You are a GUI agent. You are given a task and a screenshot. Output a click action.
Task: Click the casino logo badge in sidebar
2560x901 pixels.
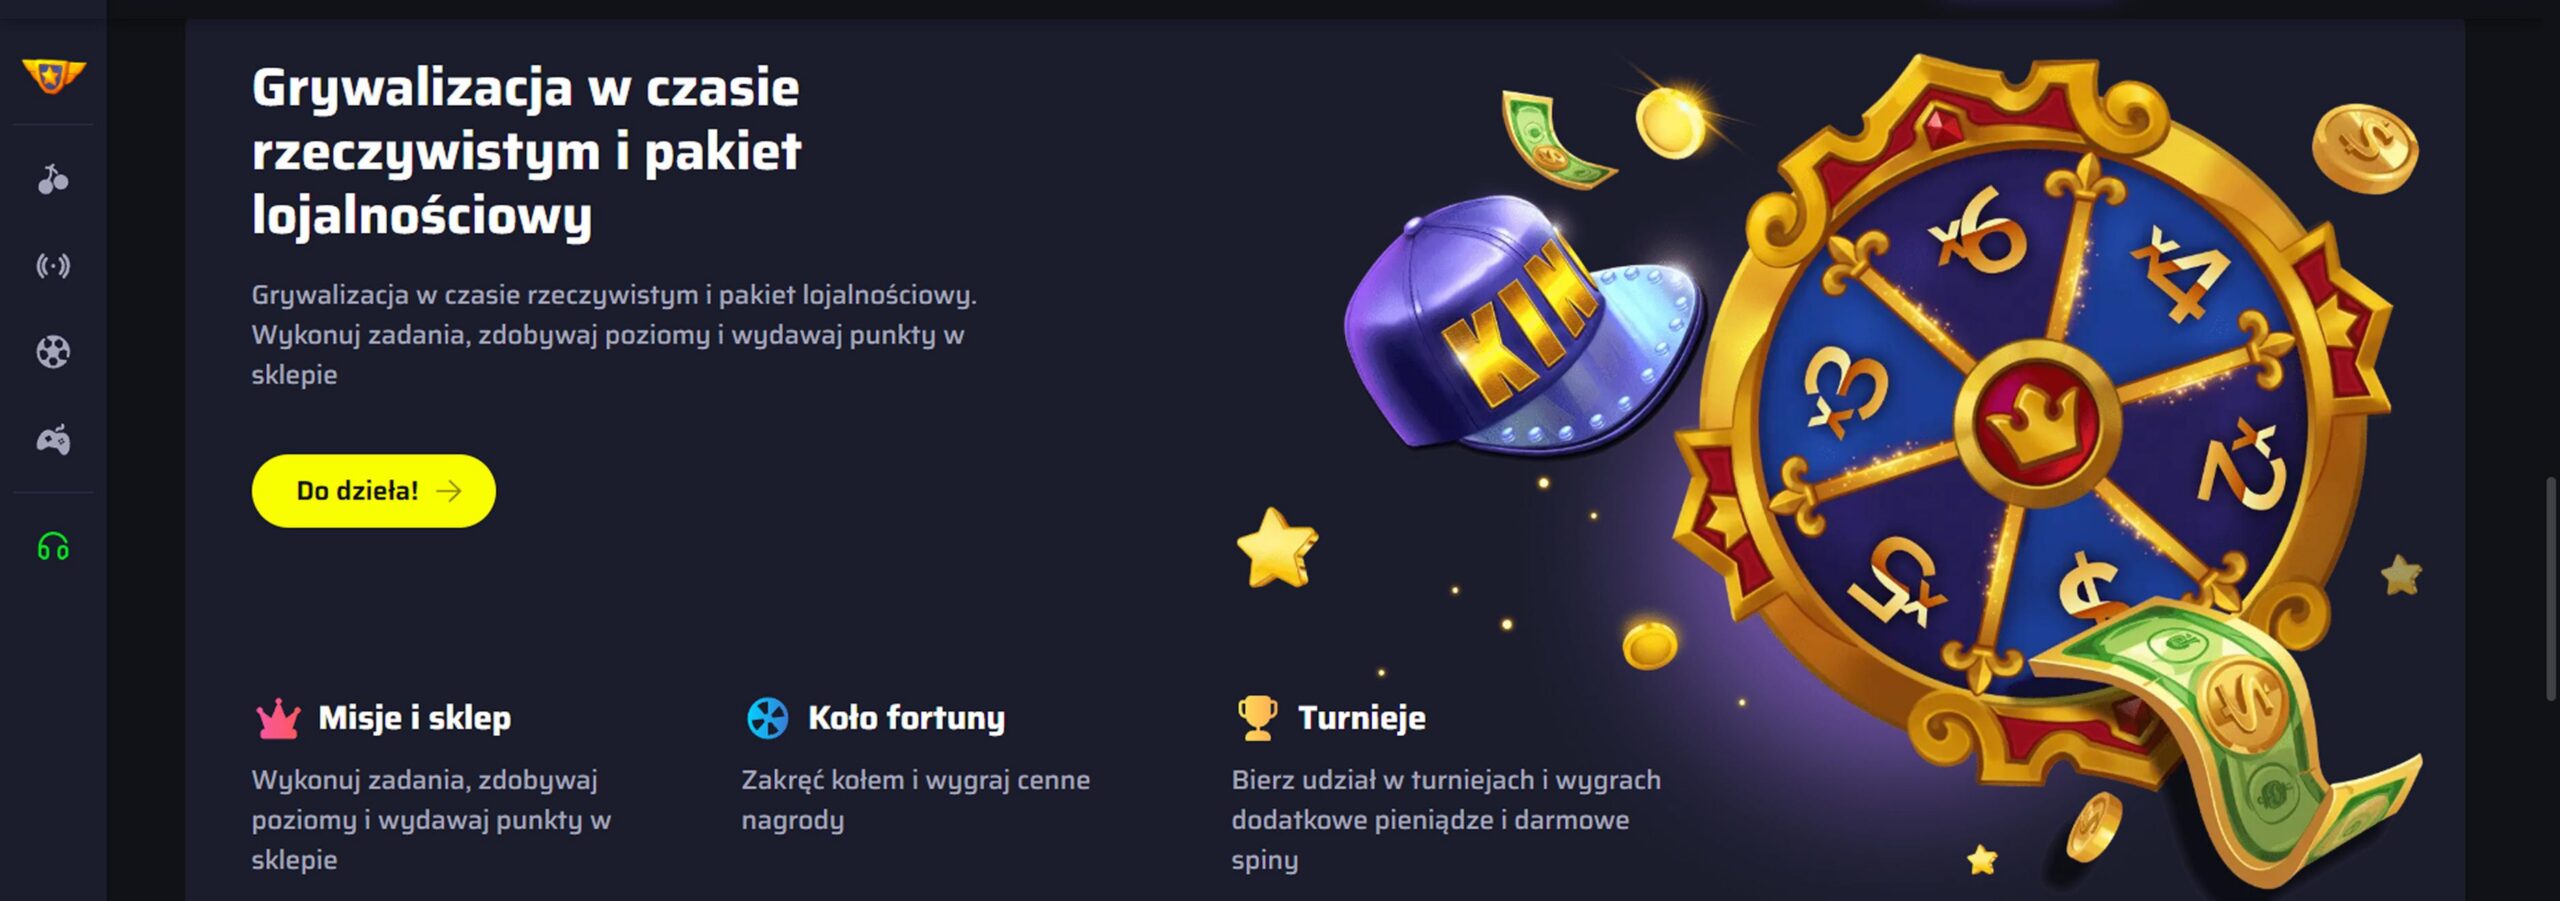pyautogui.click(x=54, y=75)
